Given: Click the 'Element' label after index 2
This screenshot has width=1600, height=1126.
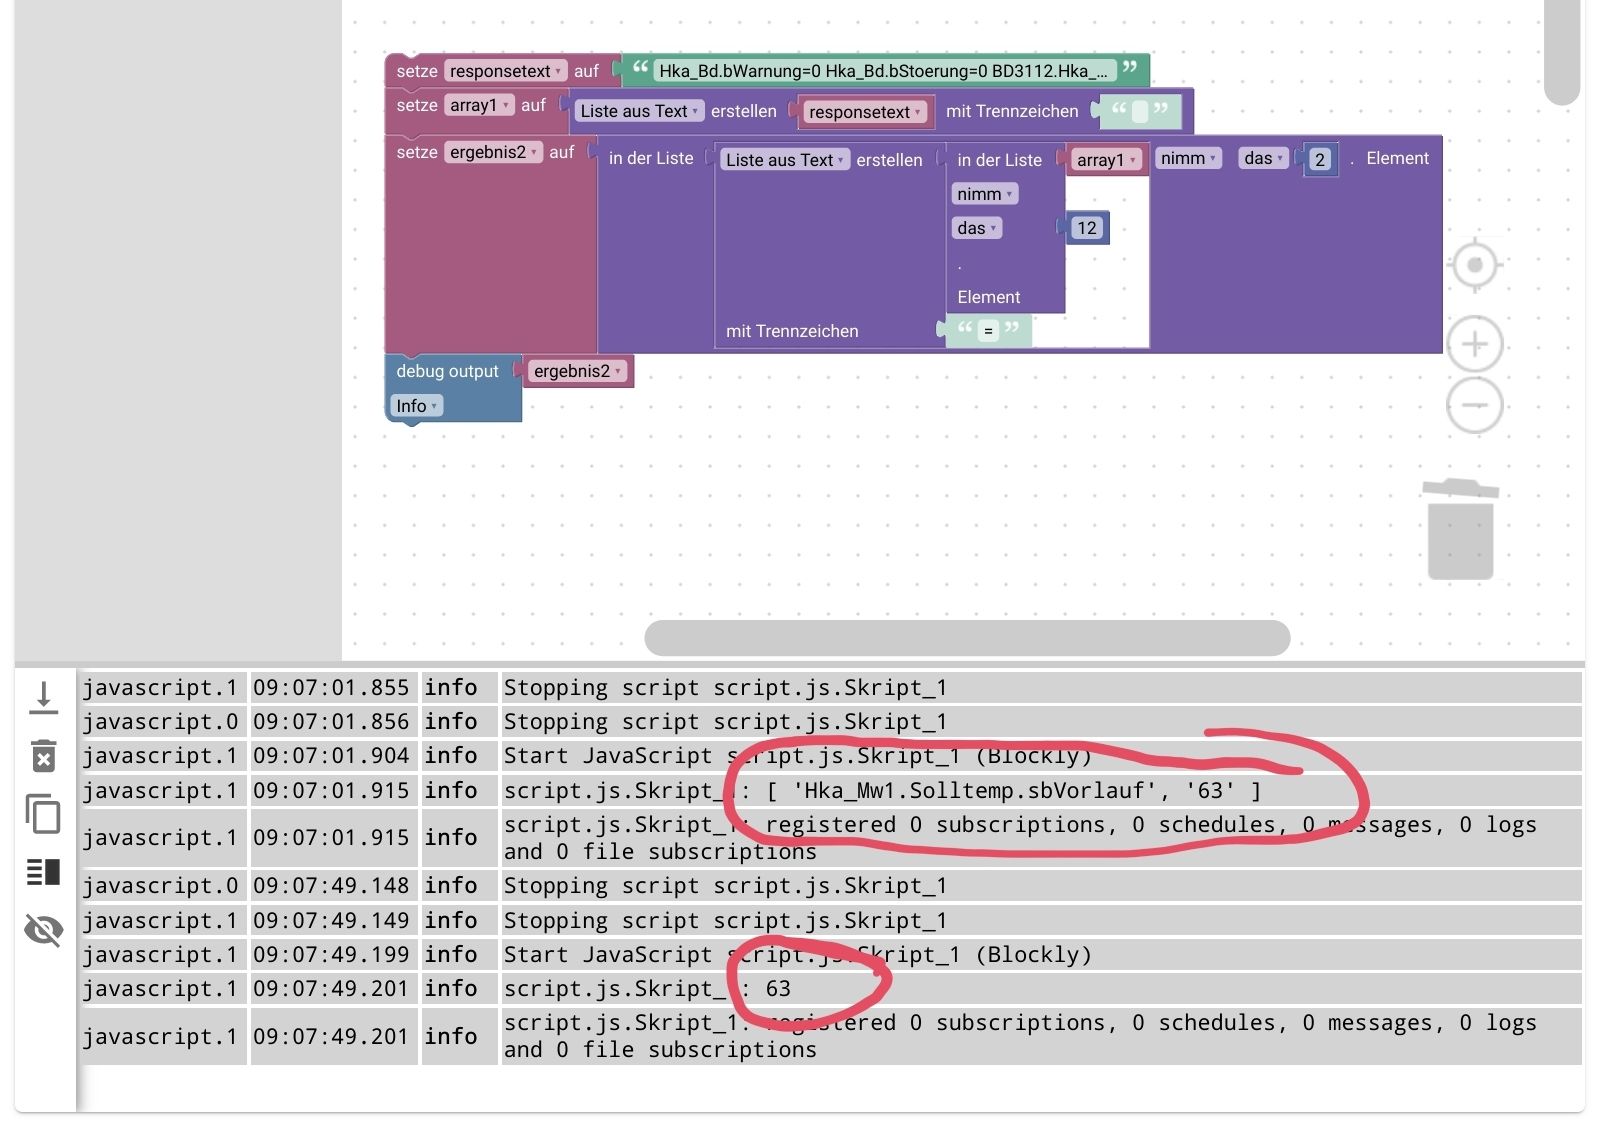Looking at the screenshot, I should [x=1397, y=158].
